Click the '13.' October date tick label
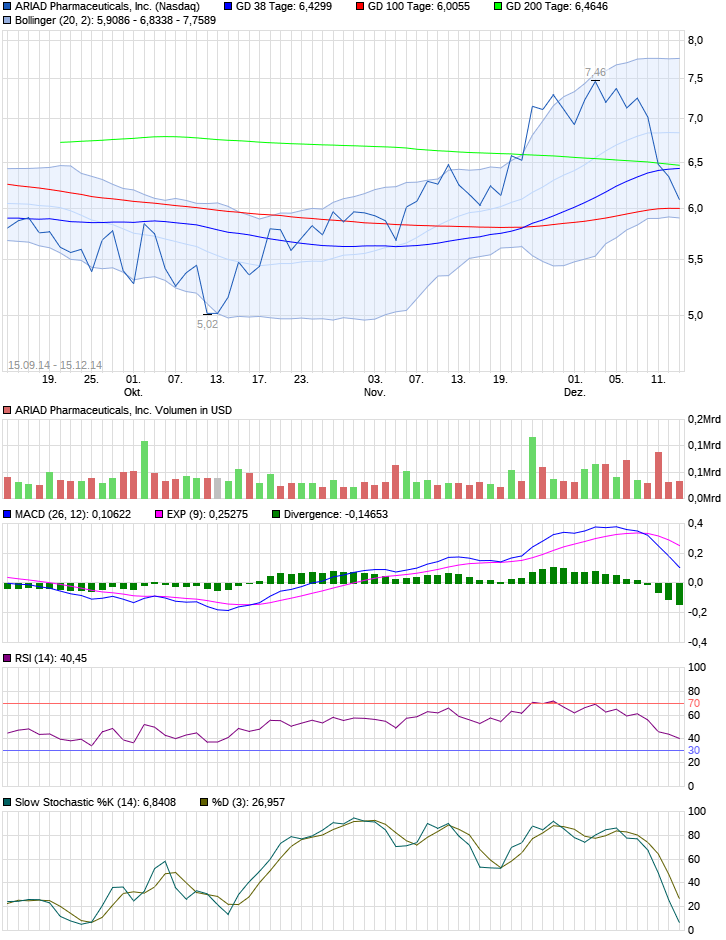Screen dimensions: 726x940 [x=217, y=379]
